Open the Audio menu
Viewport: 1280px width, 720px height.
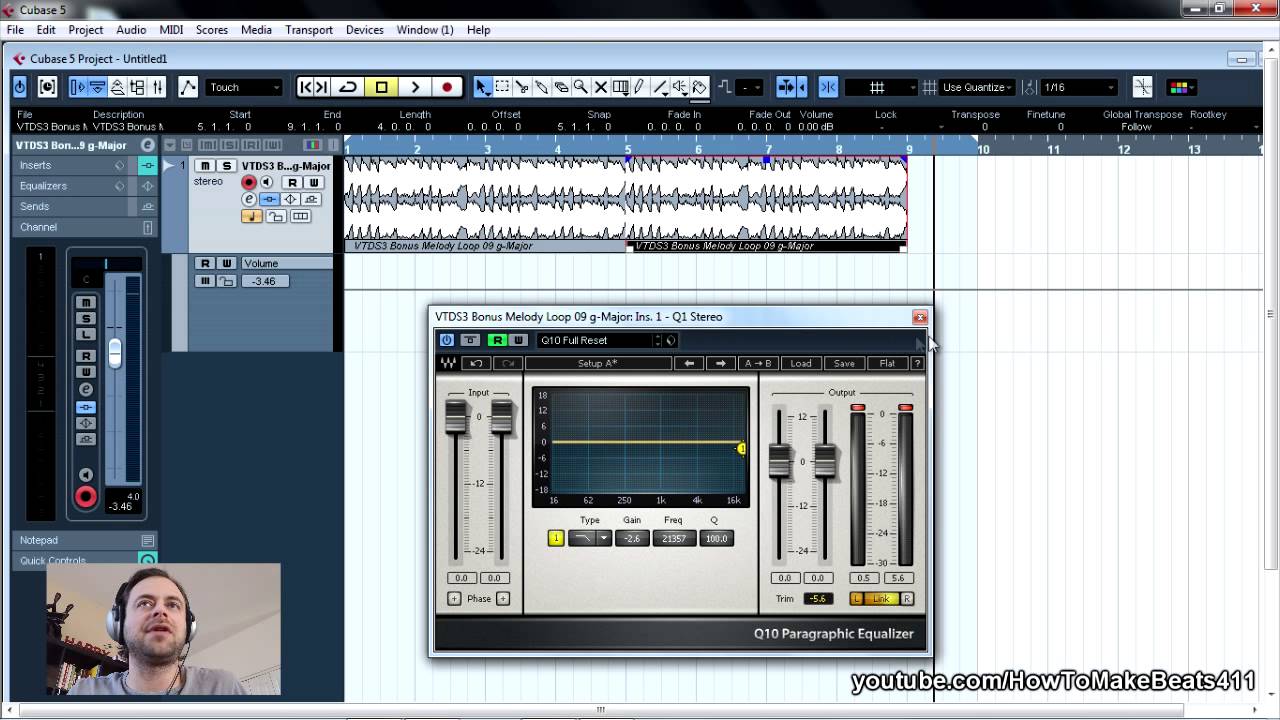click(x=131, y=30)
